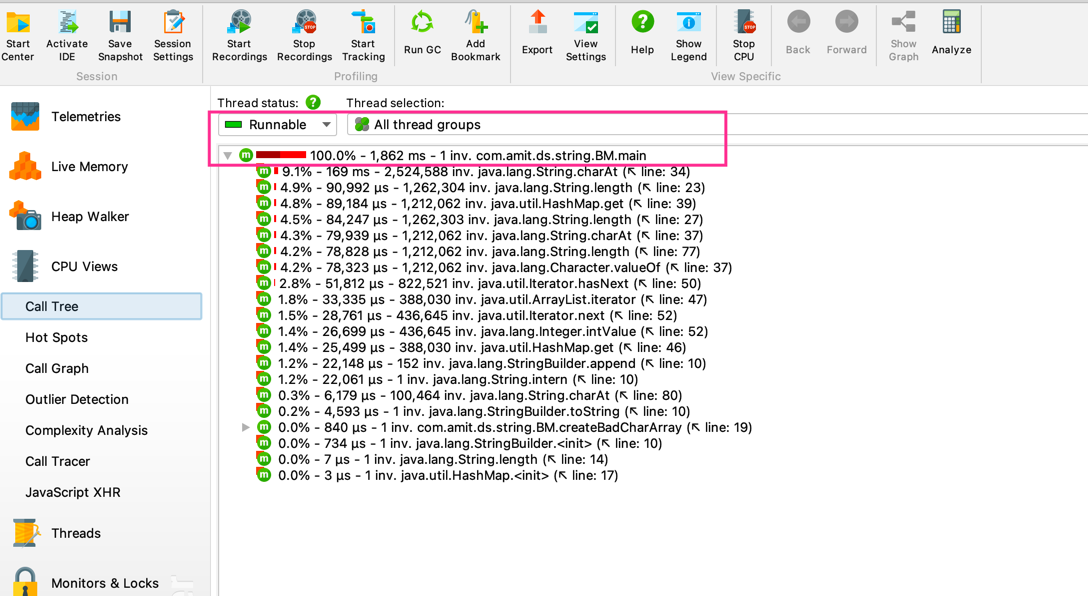Stop CPU recording
The image size is (1088, 596).
tap(744, 36)
